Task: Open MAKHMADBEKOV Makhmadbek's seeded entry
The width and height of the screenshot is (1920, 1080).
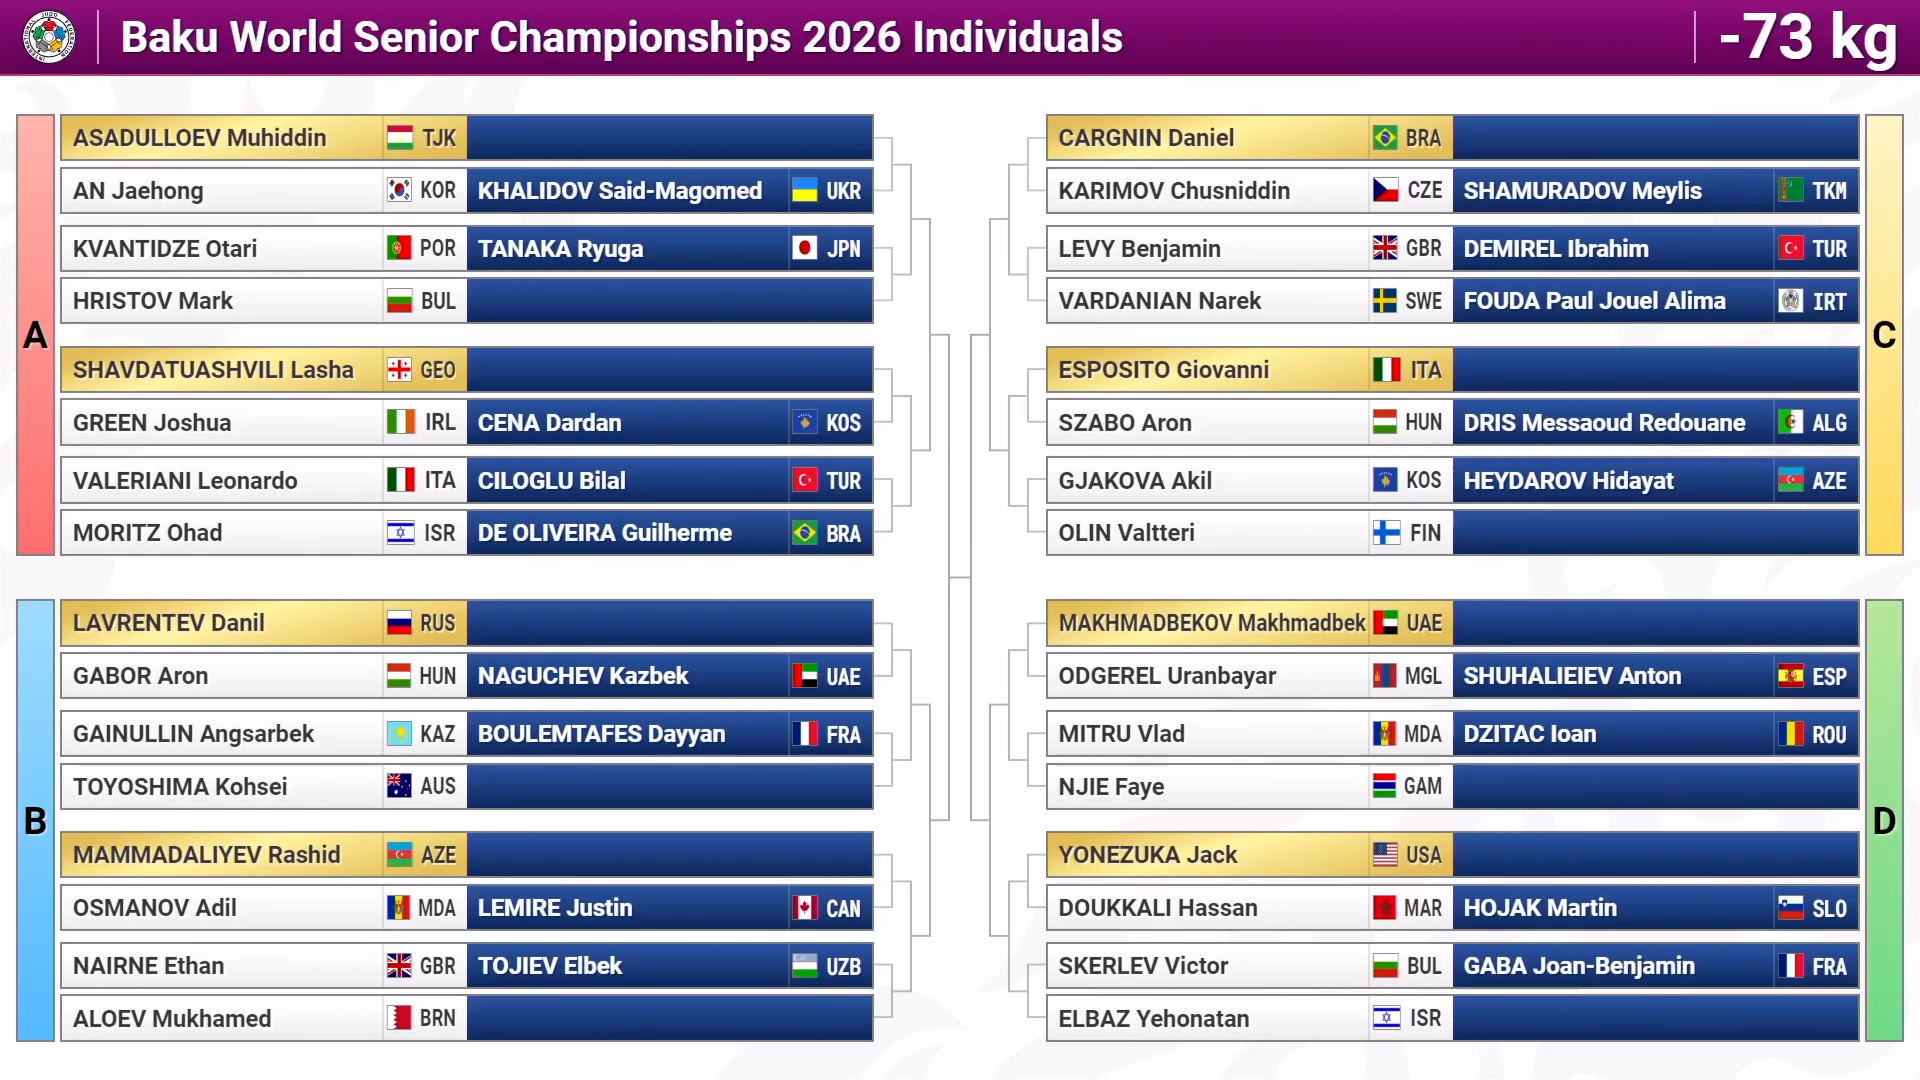Action: [1249, 623]
